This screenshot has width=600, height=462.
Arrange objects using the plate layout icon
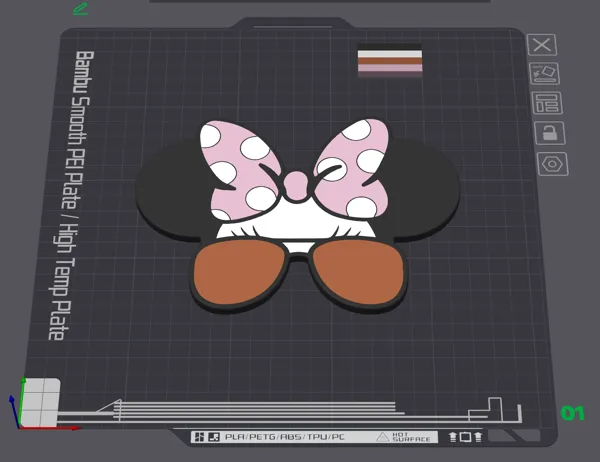point(547,103)
